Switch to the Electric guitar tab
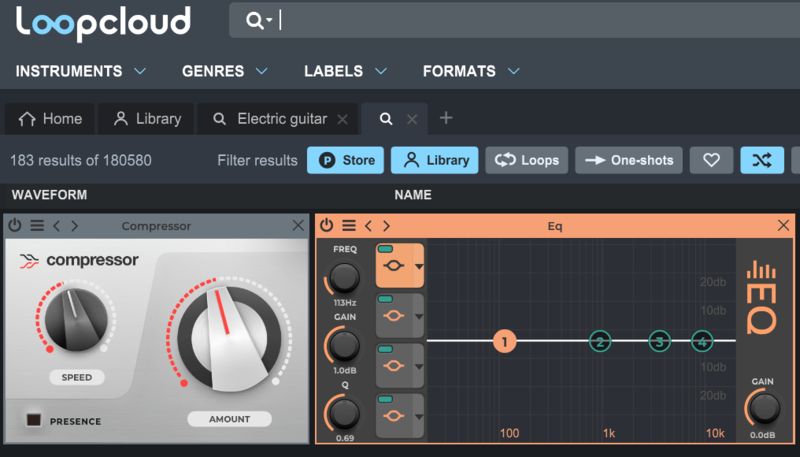 [x=280, y=118]
